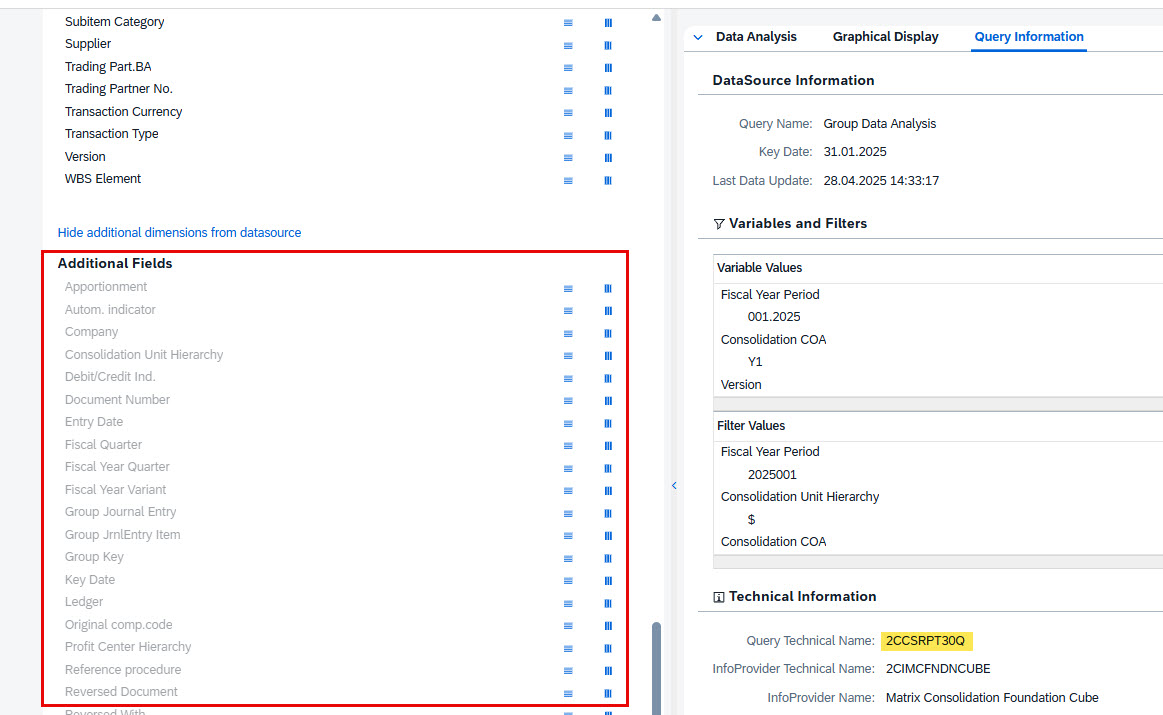Collapse the dimensions side panel arrow

674,486
